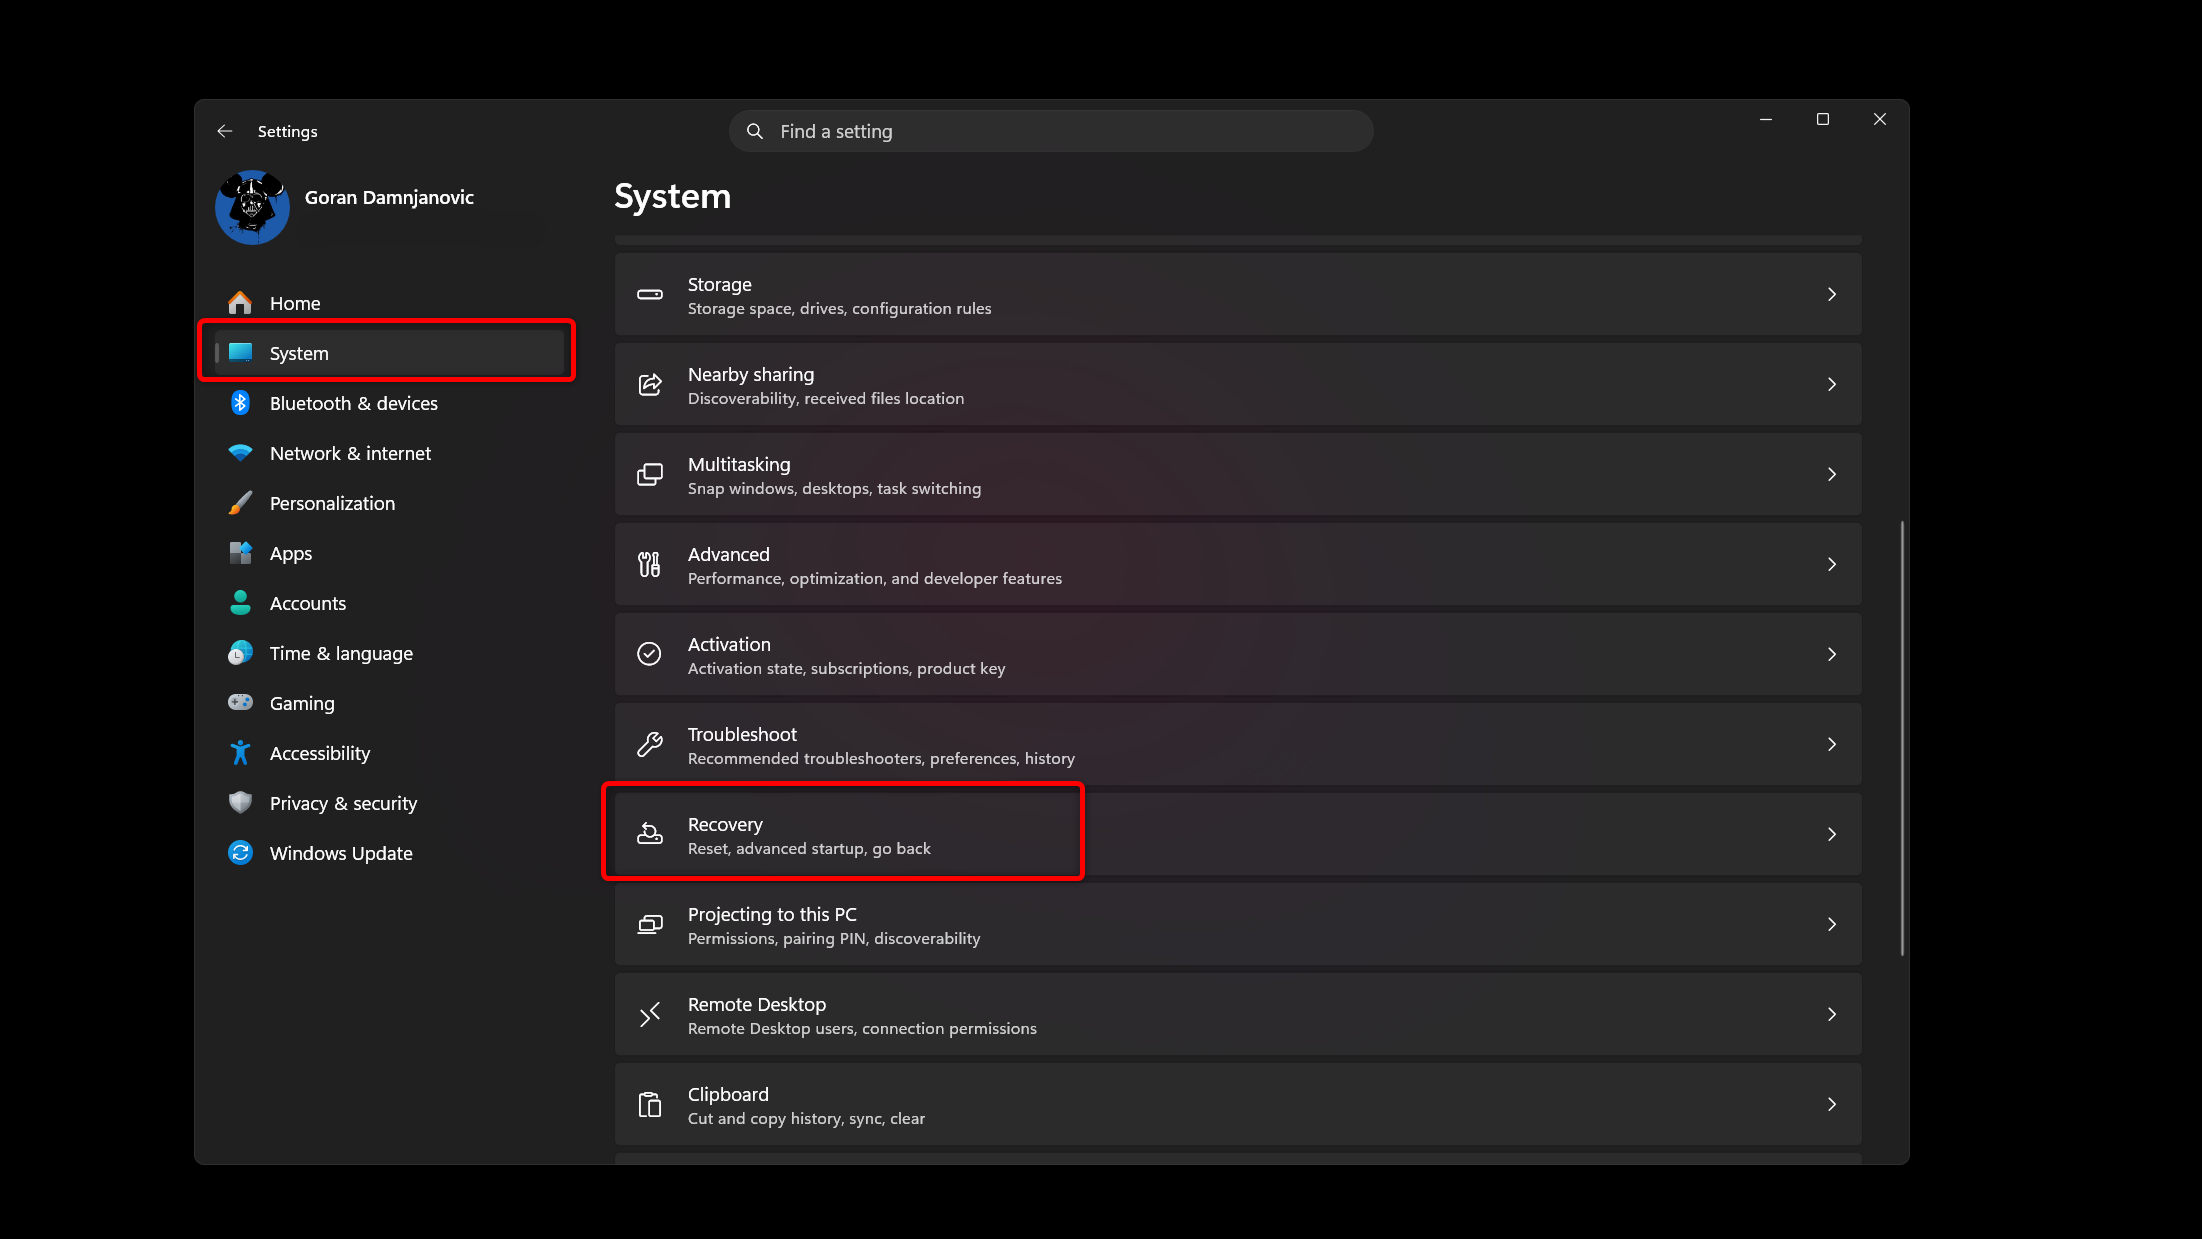The image size is (2202, 1239).
Task: Click 'Discoverability, received files location' text
Action: pyautogui.click(x=826, y=399)
